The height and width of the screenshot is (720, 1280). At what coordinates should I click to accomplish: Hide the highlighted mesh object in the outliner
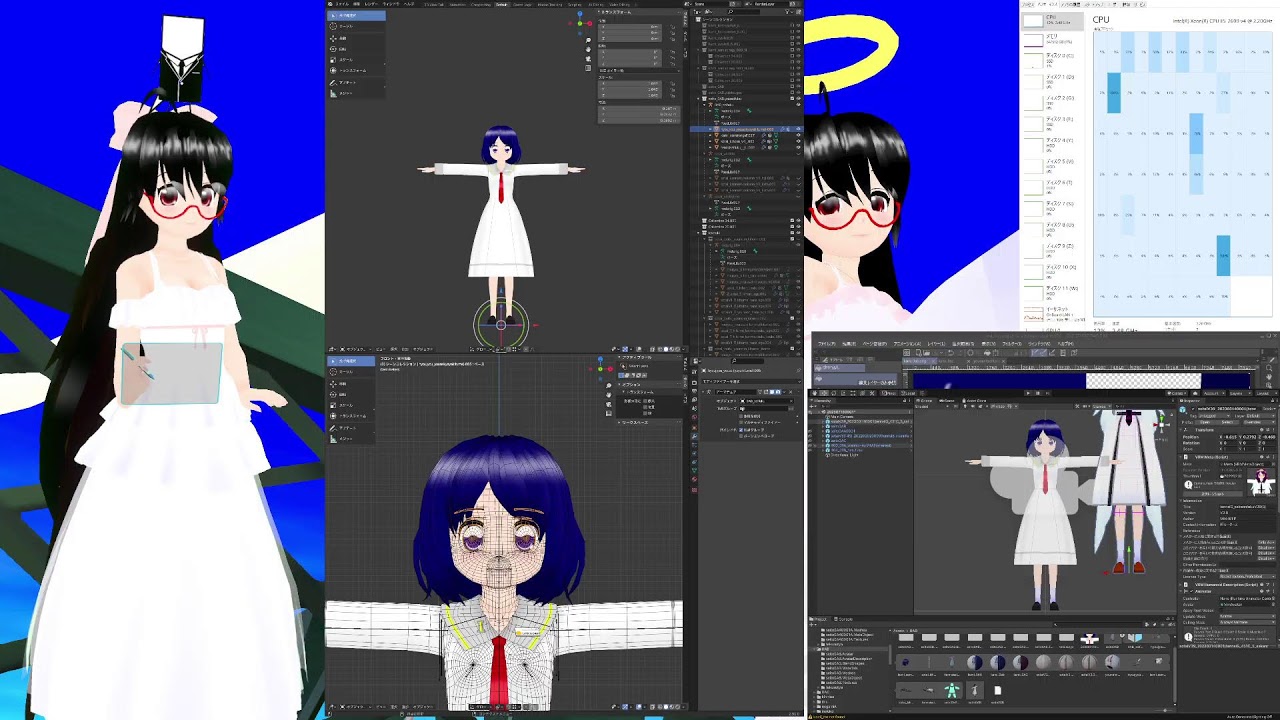point(798,129)
